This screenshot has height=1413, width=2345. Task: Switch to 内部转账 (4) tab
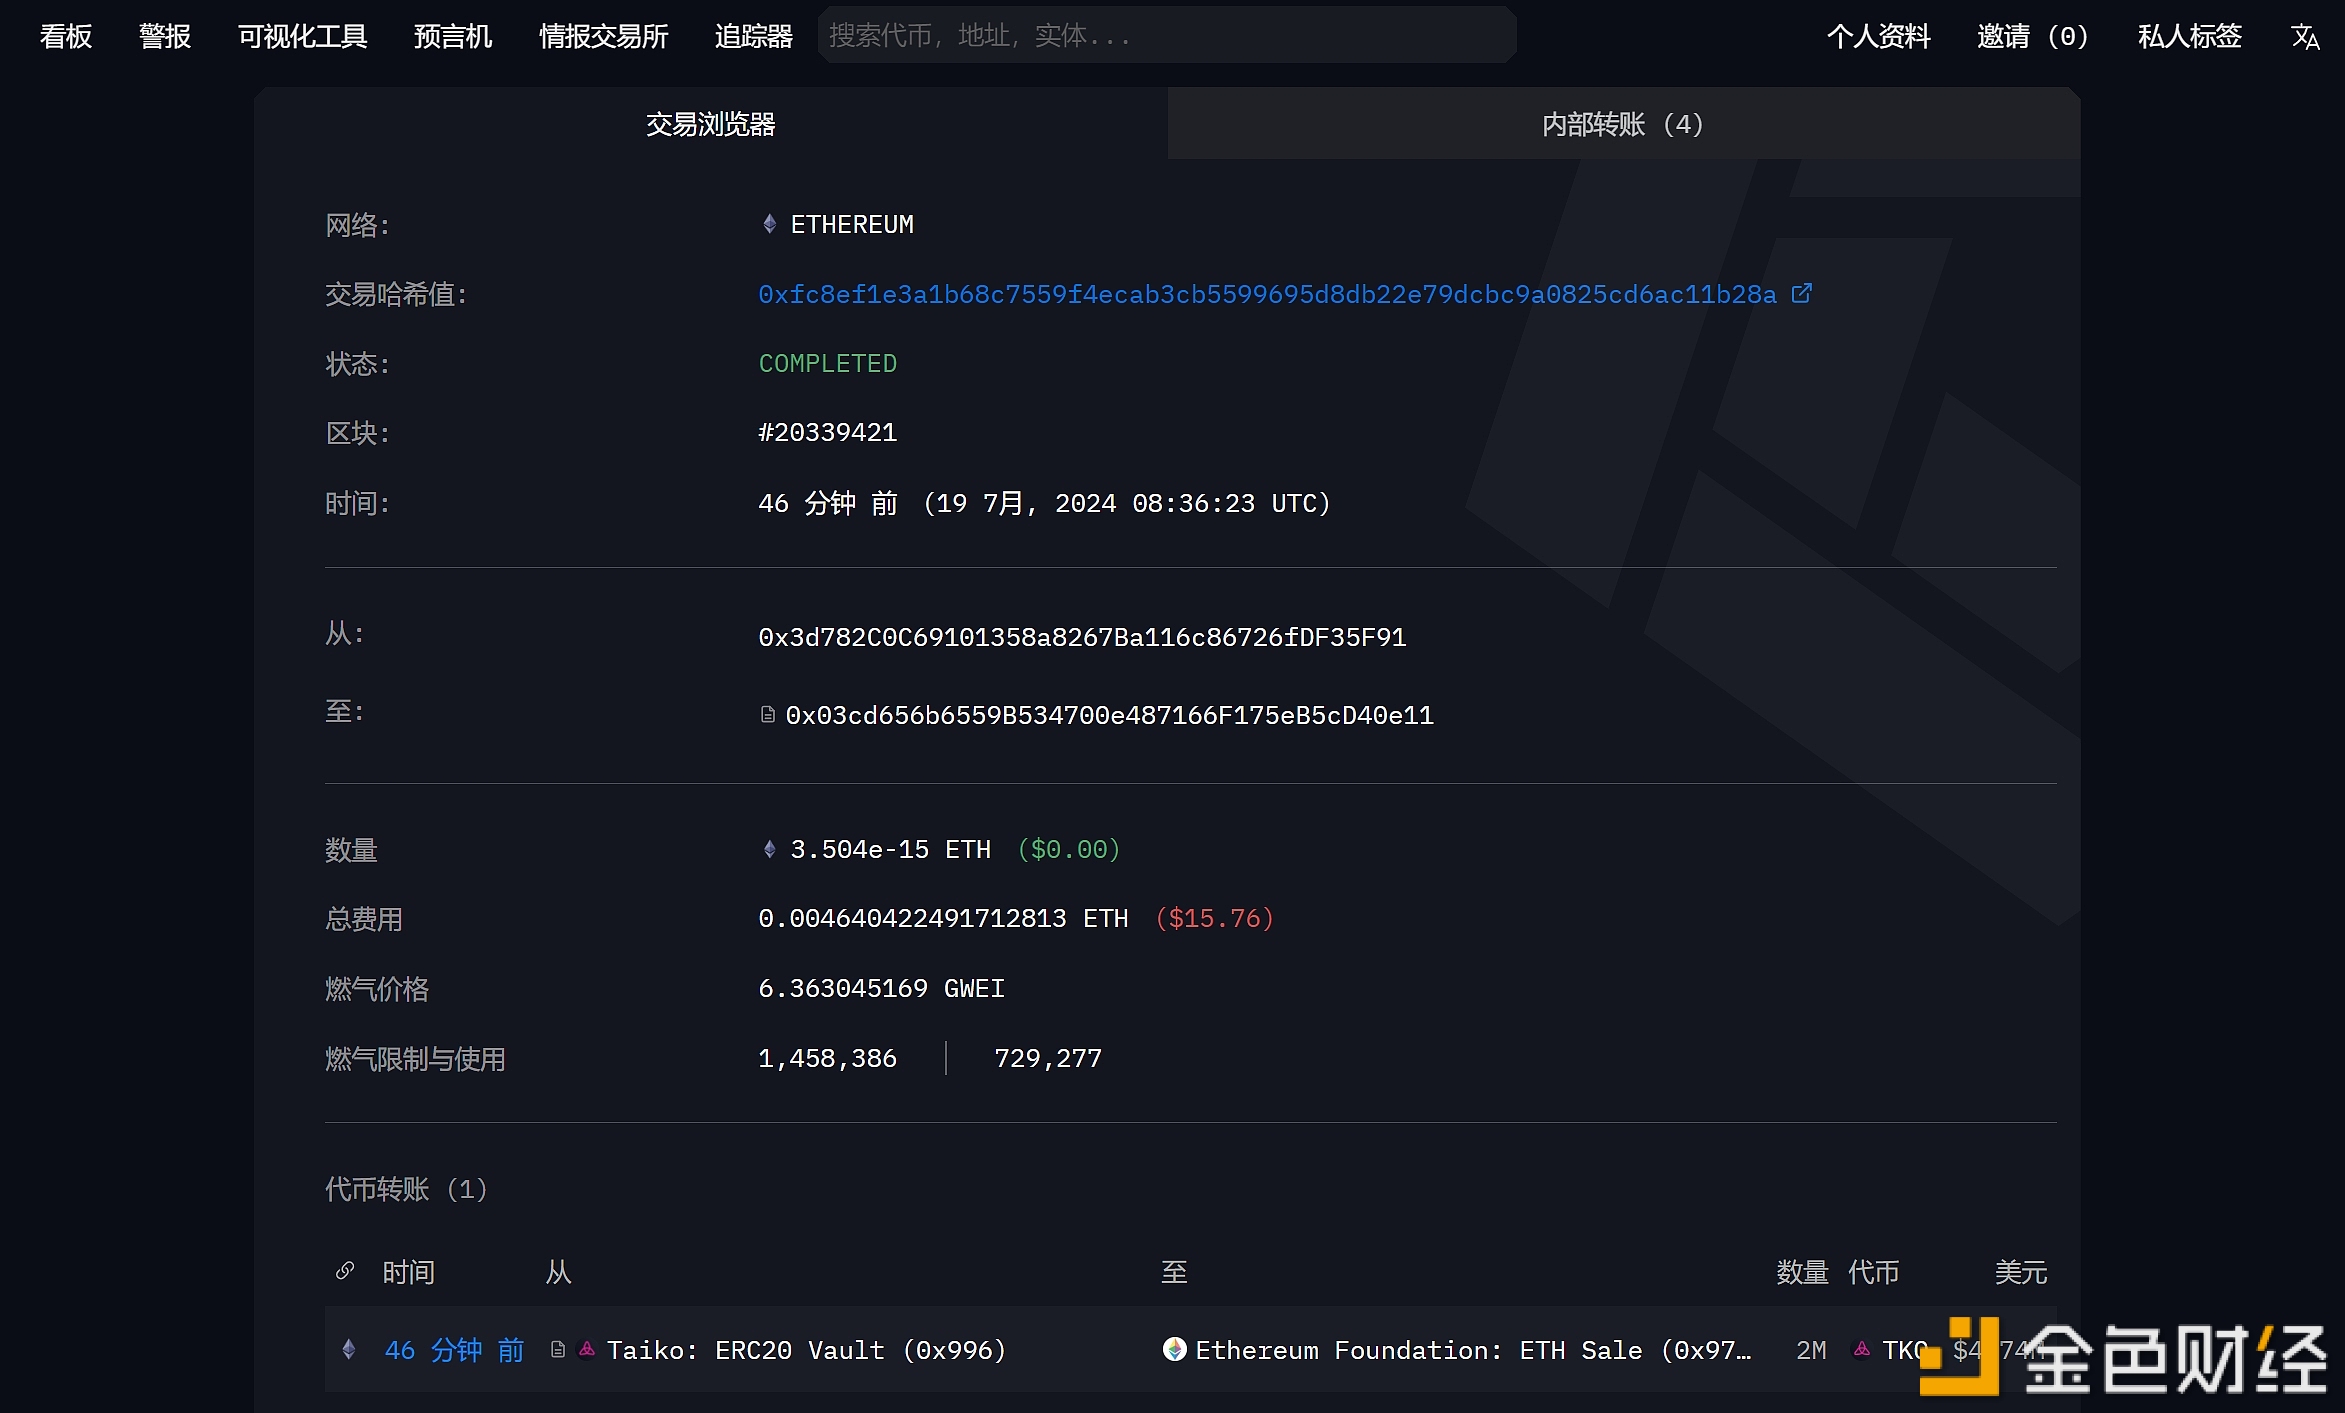coord(1624,123)
